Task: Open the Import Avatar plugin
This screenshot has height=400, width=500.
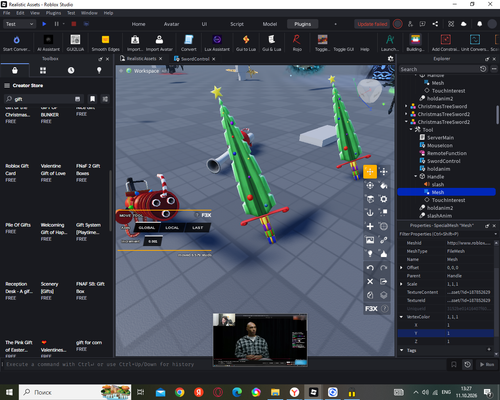Action: pyautogui.click(x=159, y=43)
